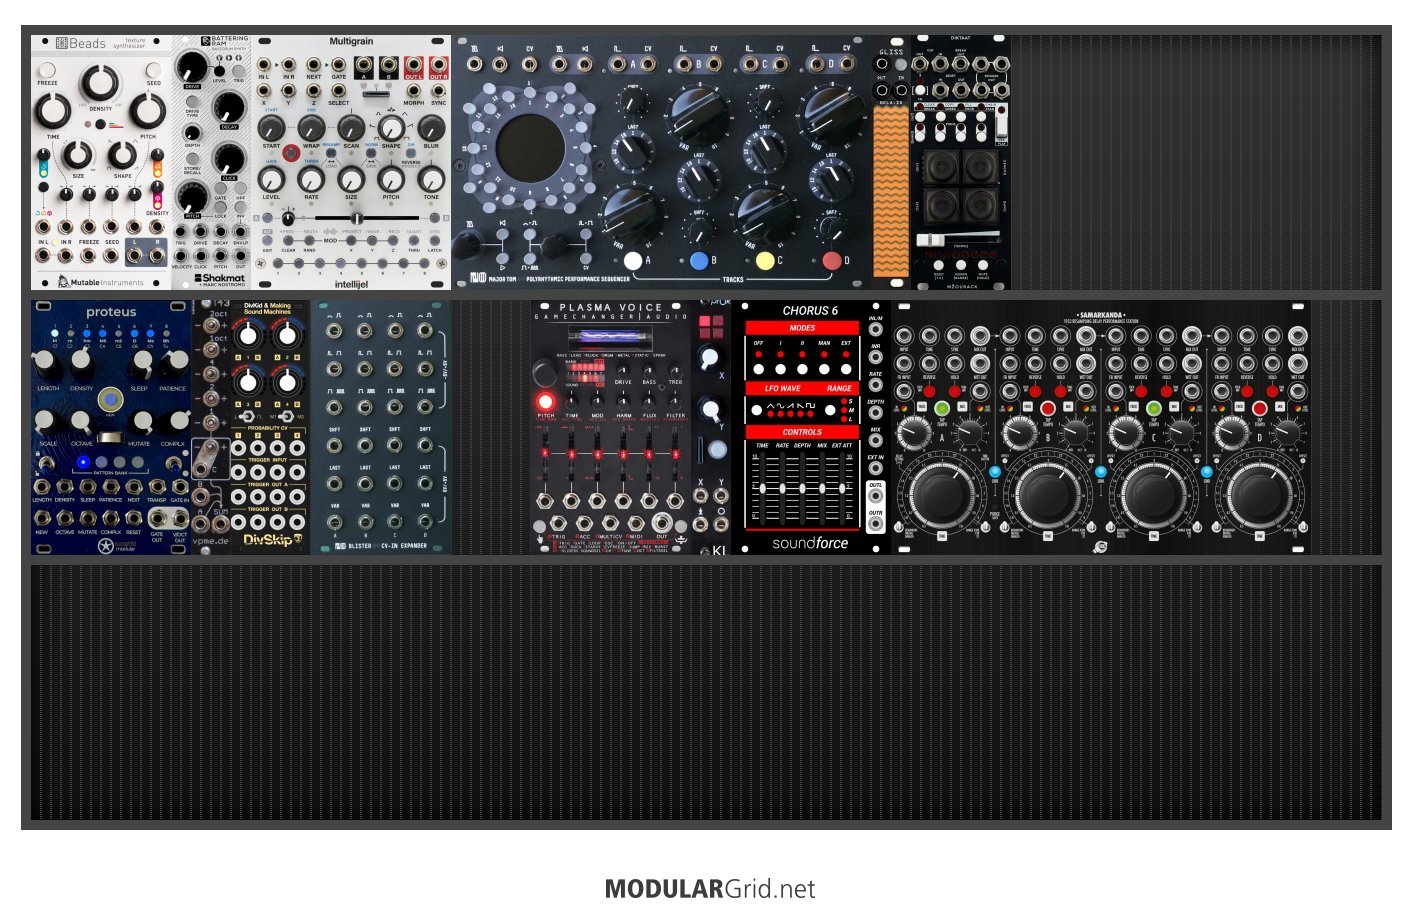Click the TONE knob on Multigrain
Viewport: 1422px width, 910px height.
[431, 180]
